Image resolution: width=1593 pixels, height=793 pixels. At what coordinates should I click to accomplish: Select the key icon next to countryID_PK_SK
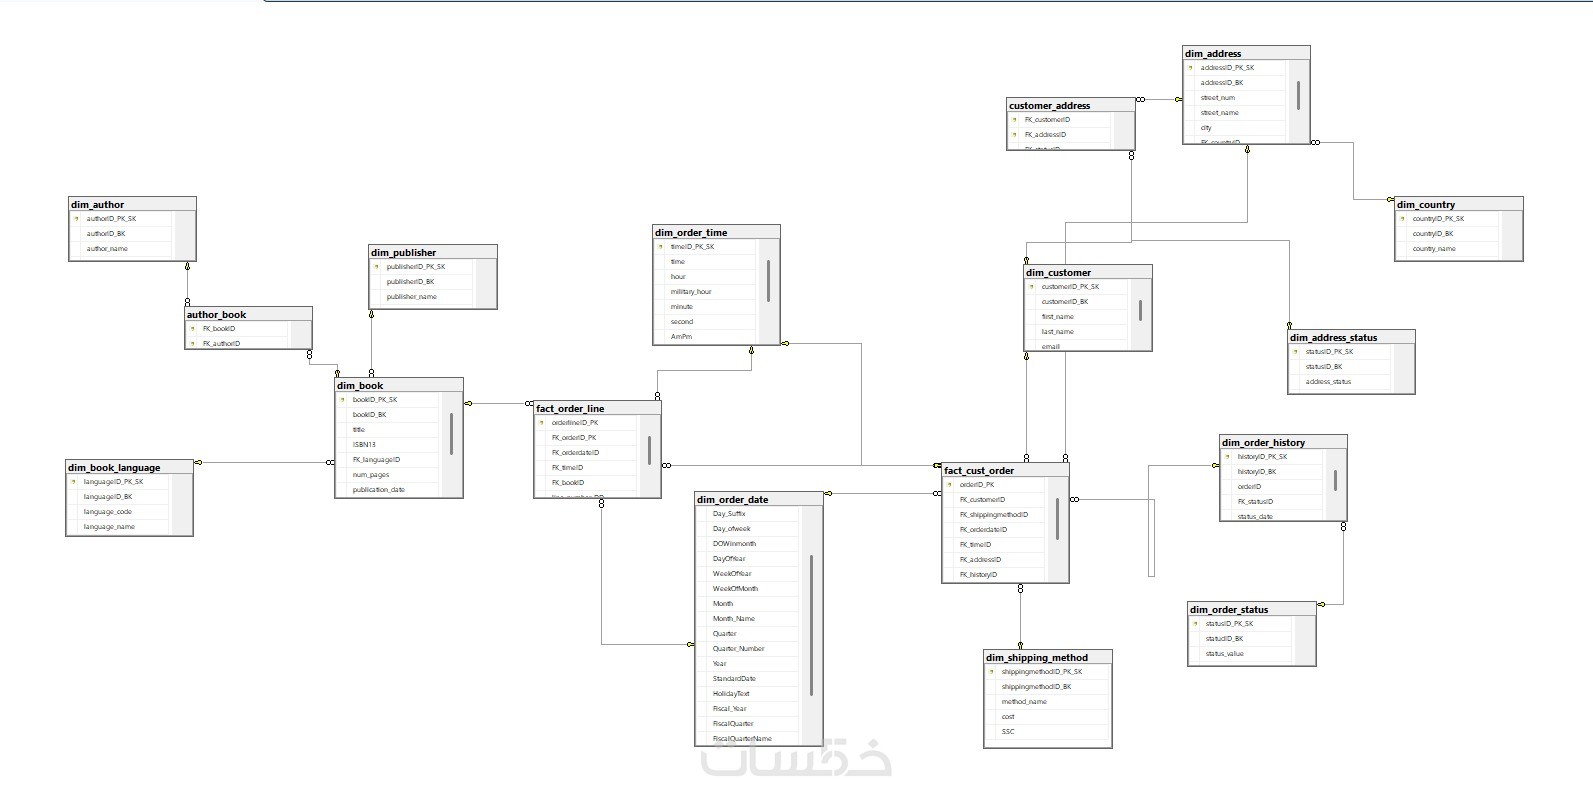(1402, 219)
